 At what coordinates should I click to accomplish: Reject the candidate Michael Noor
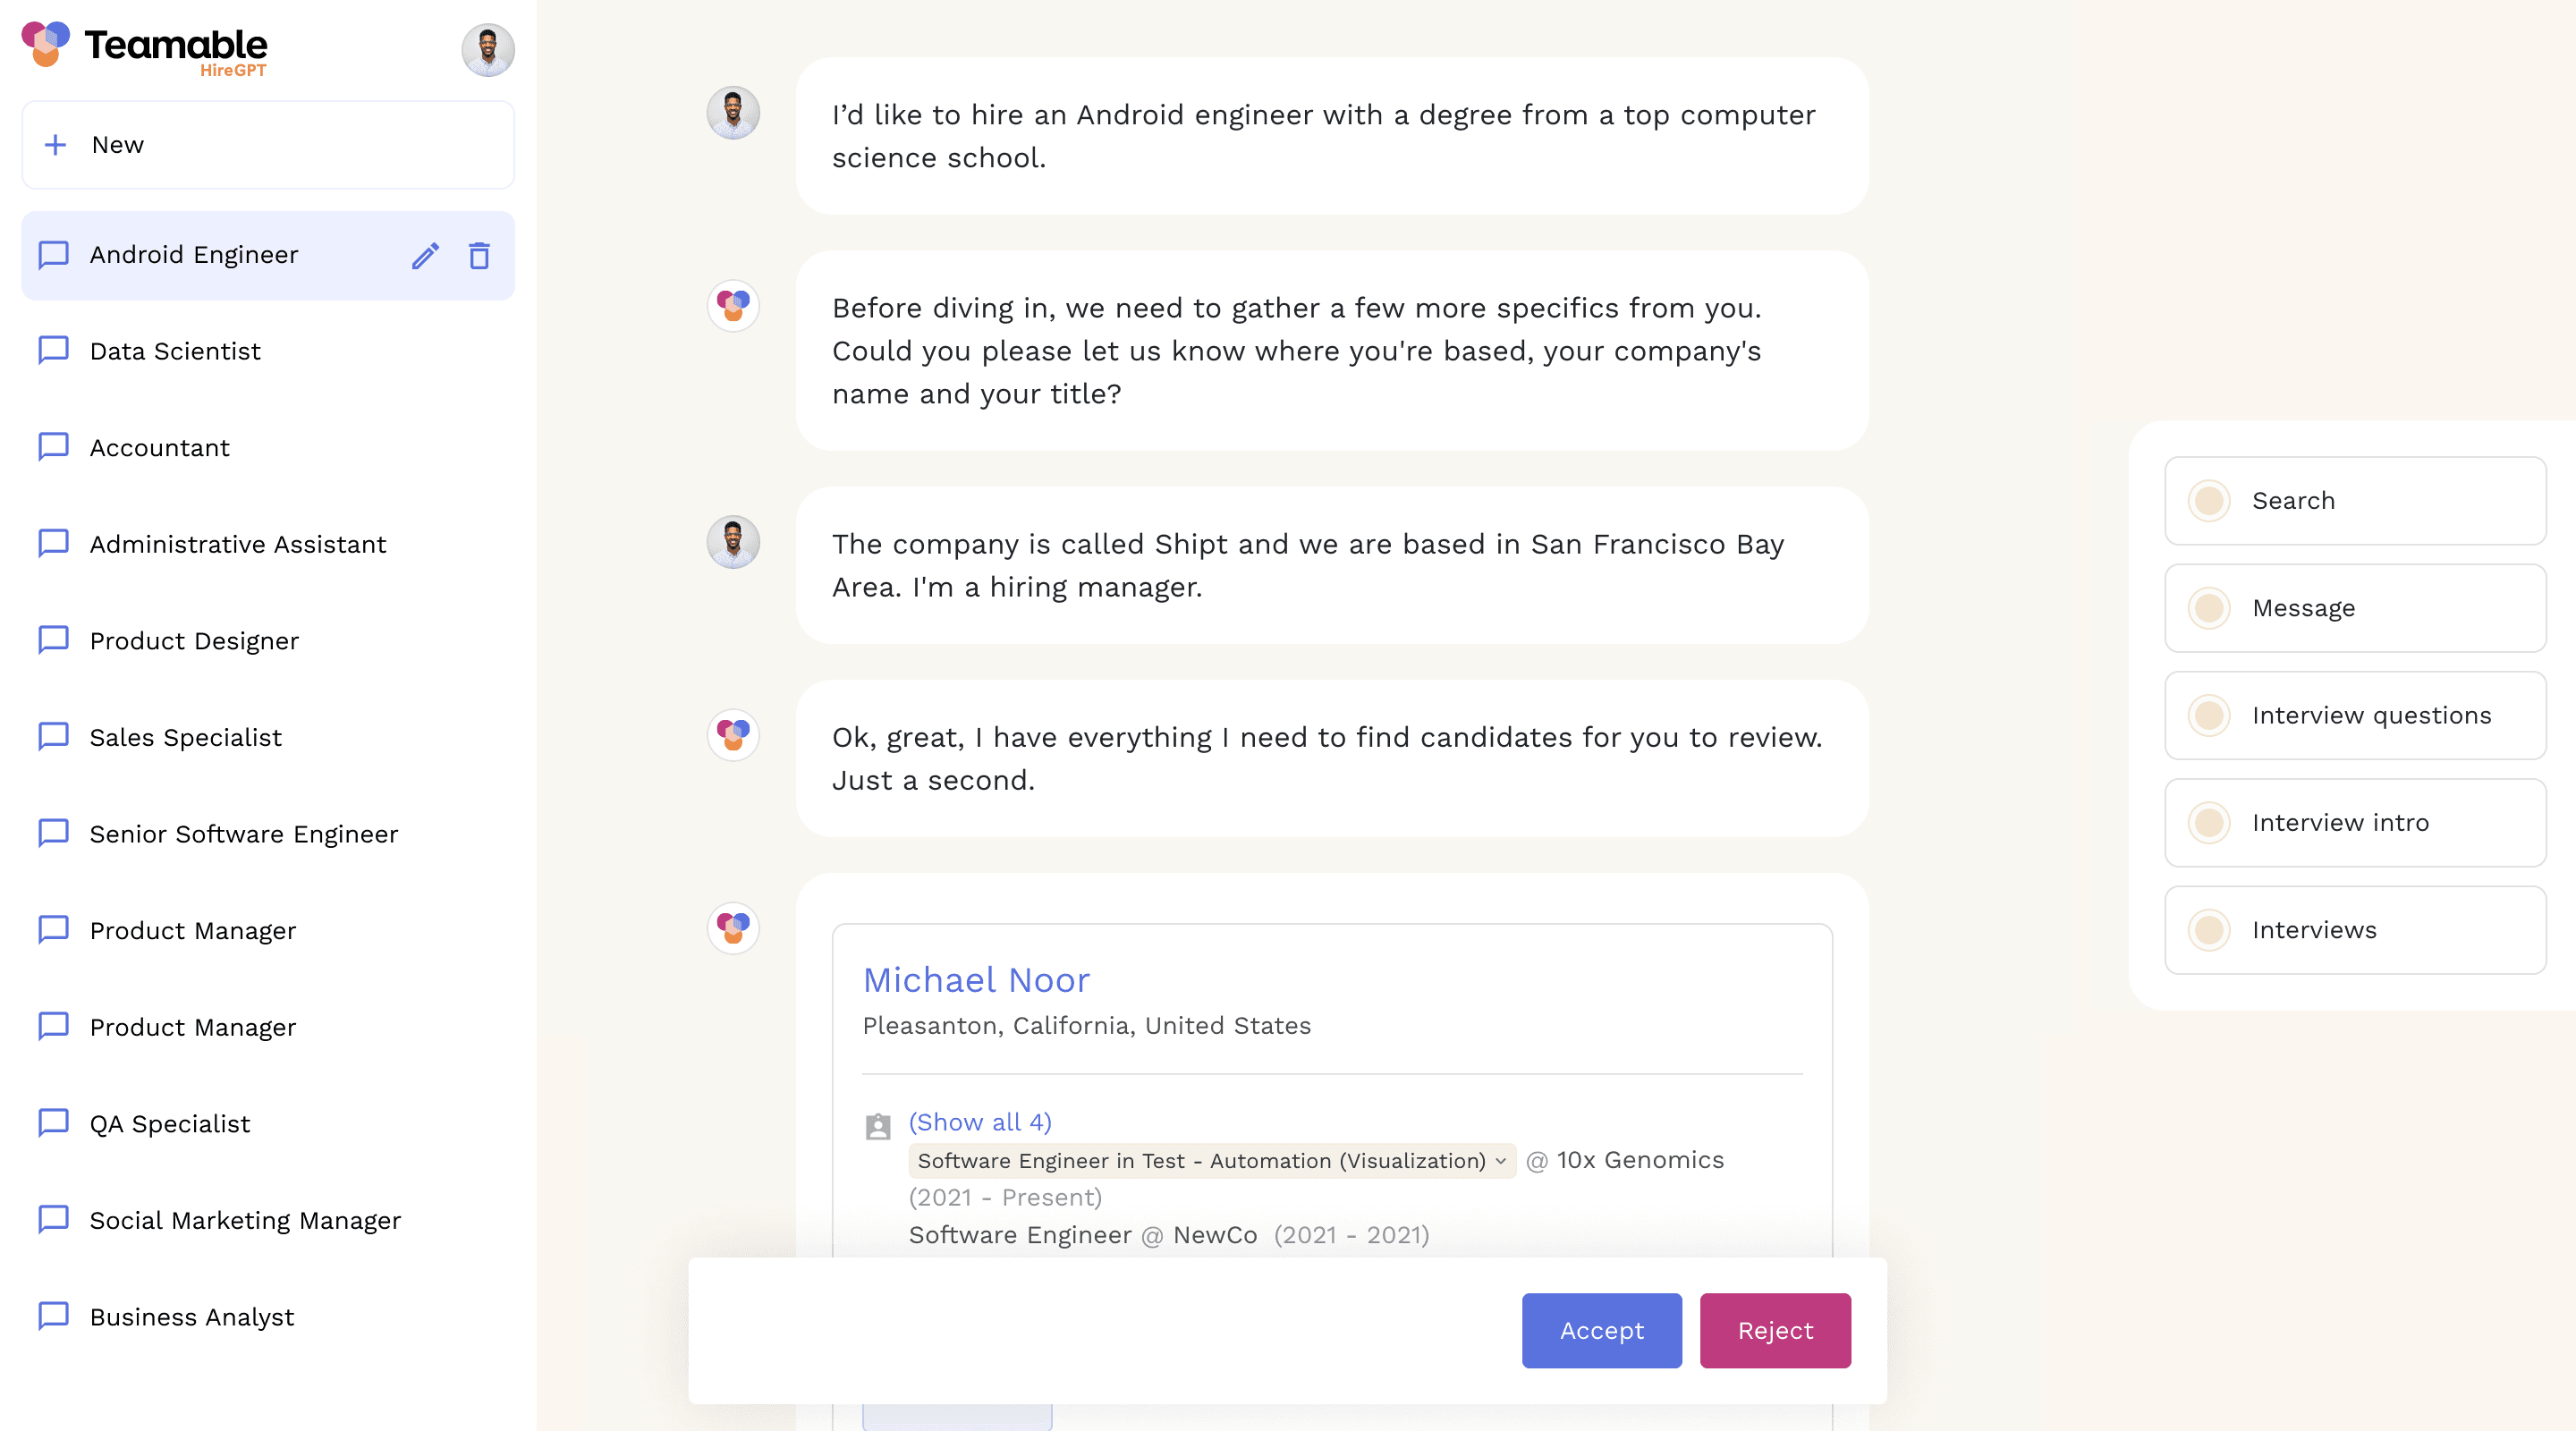pos(1775,1329)
